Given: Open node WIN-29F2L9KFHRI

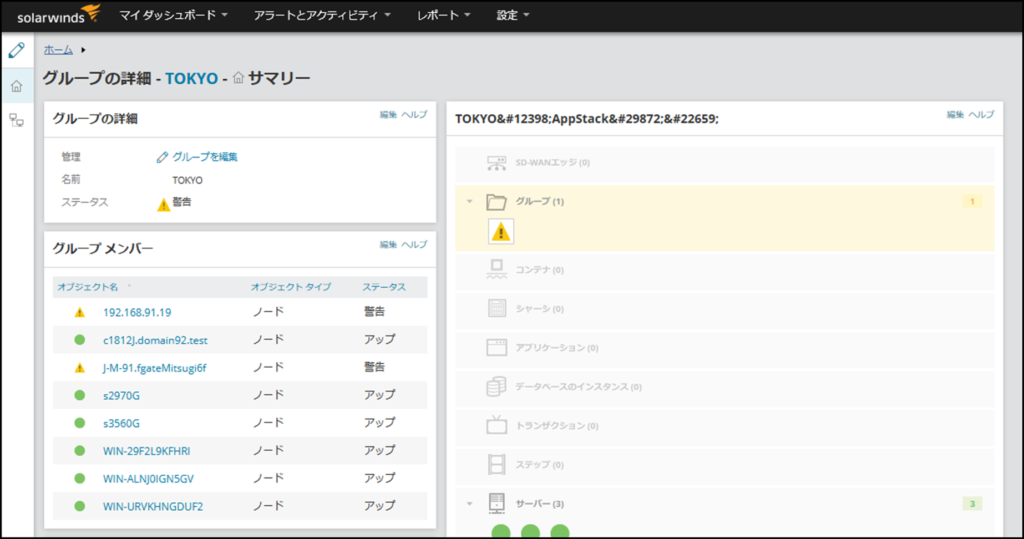Looking at the screenshot, I should click(147, 451).
